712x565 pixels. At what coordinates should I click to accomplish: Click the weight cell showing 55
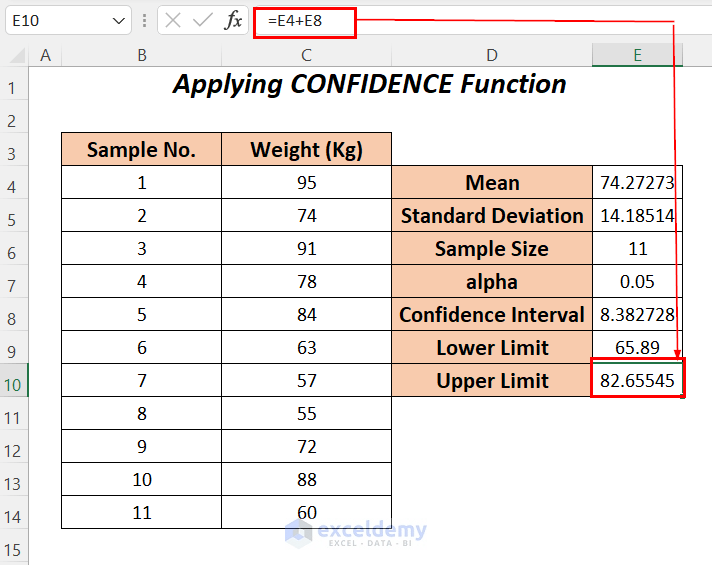pyautogui.click(x=307, y=413)
